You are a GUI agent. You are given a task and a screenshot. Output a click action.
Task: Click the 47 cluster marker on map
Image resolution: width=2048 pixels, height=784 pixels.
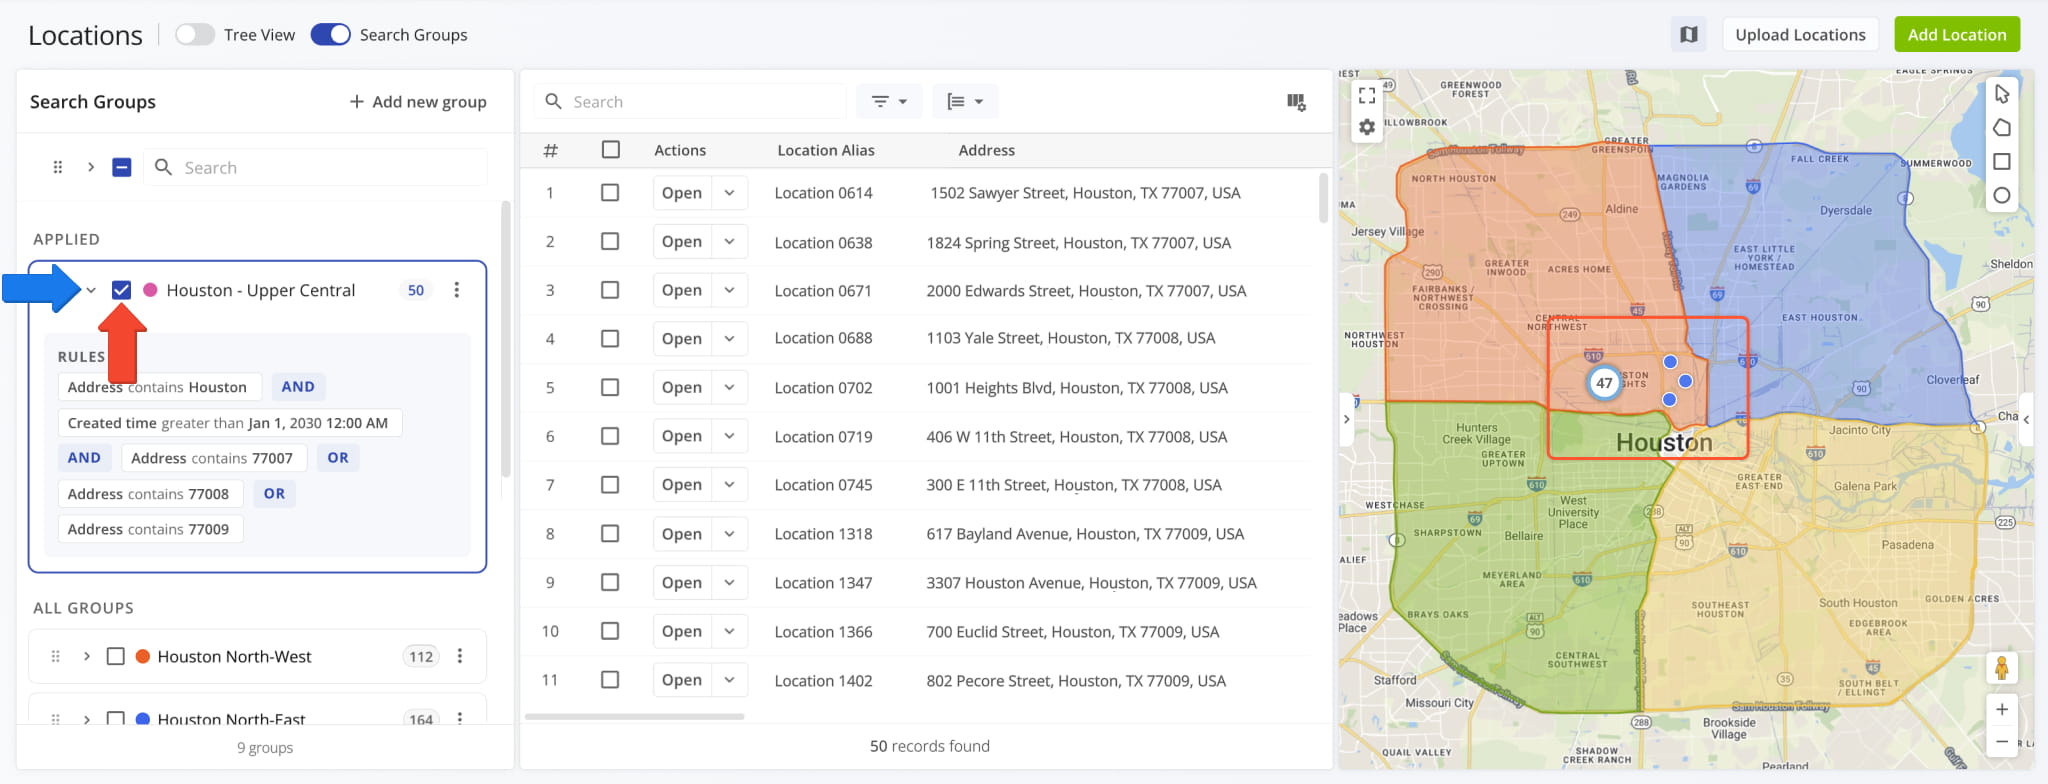(1604, 383)
